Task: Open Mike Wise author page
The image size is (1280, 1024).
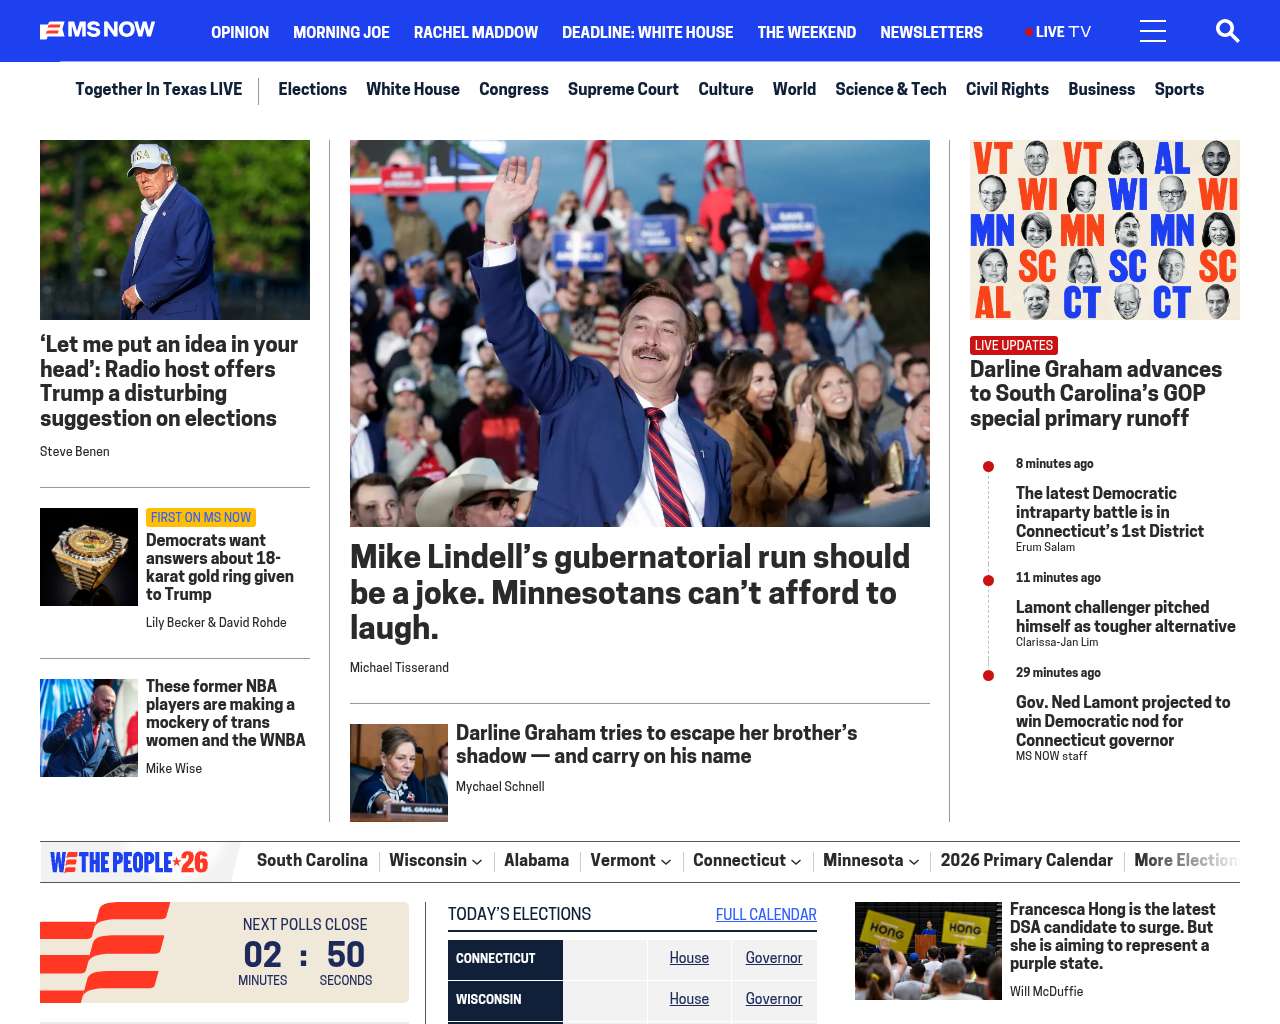Action: 174,769
